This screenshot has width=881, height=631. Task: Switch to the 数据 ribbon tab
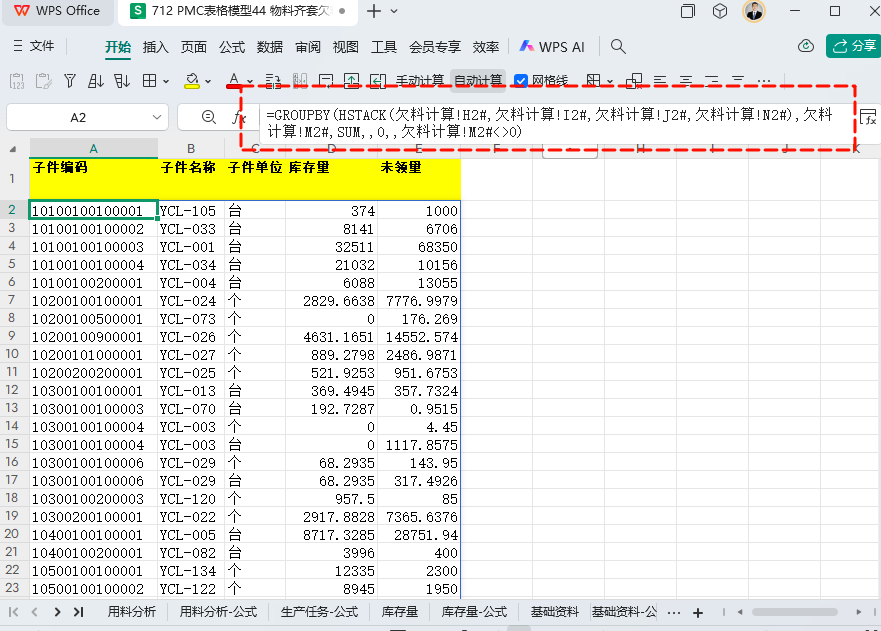[x=270, y=47]
